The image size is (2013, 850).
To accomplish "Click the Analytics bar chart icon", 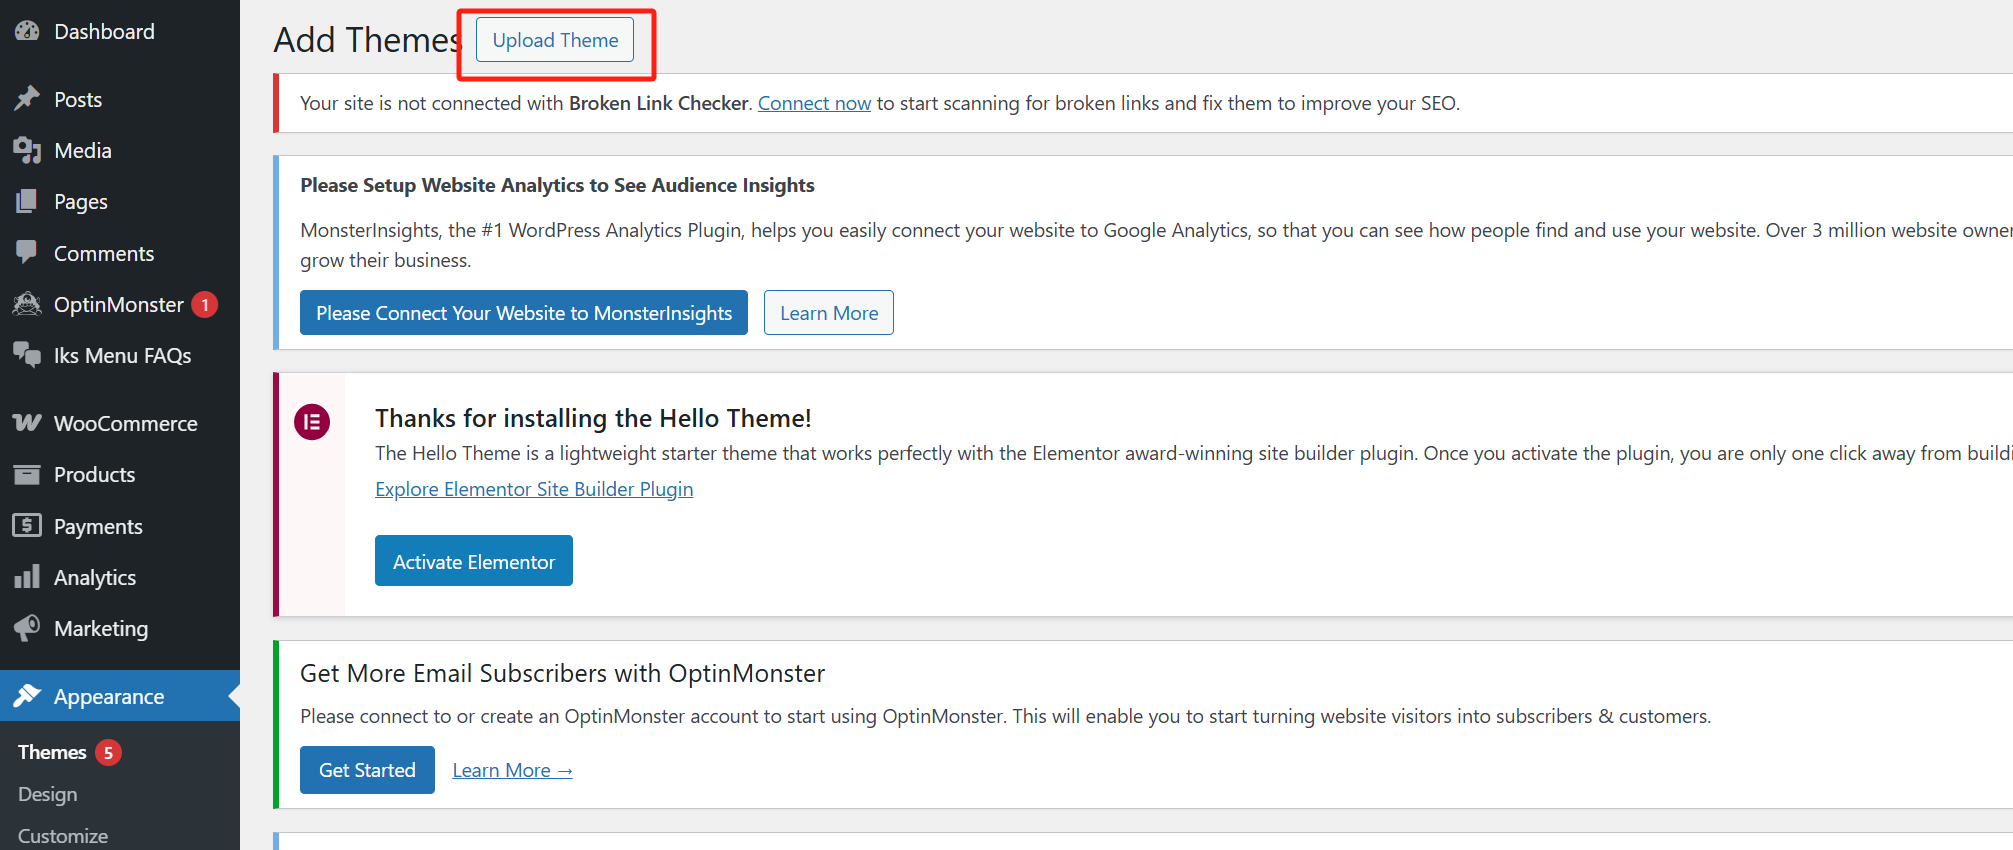I will (x=27, y=577).
